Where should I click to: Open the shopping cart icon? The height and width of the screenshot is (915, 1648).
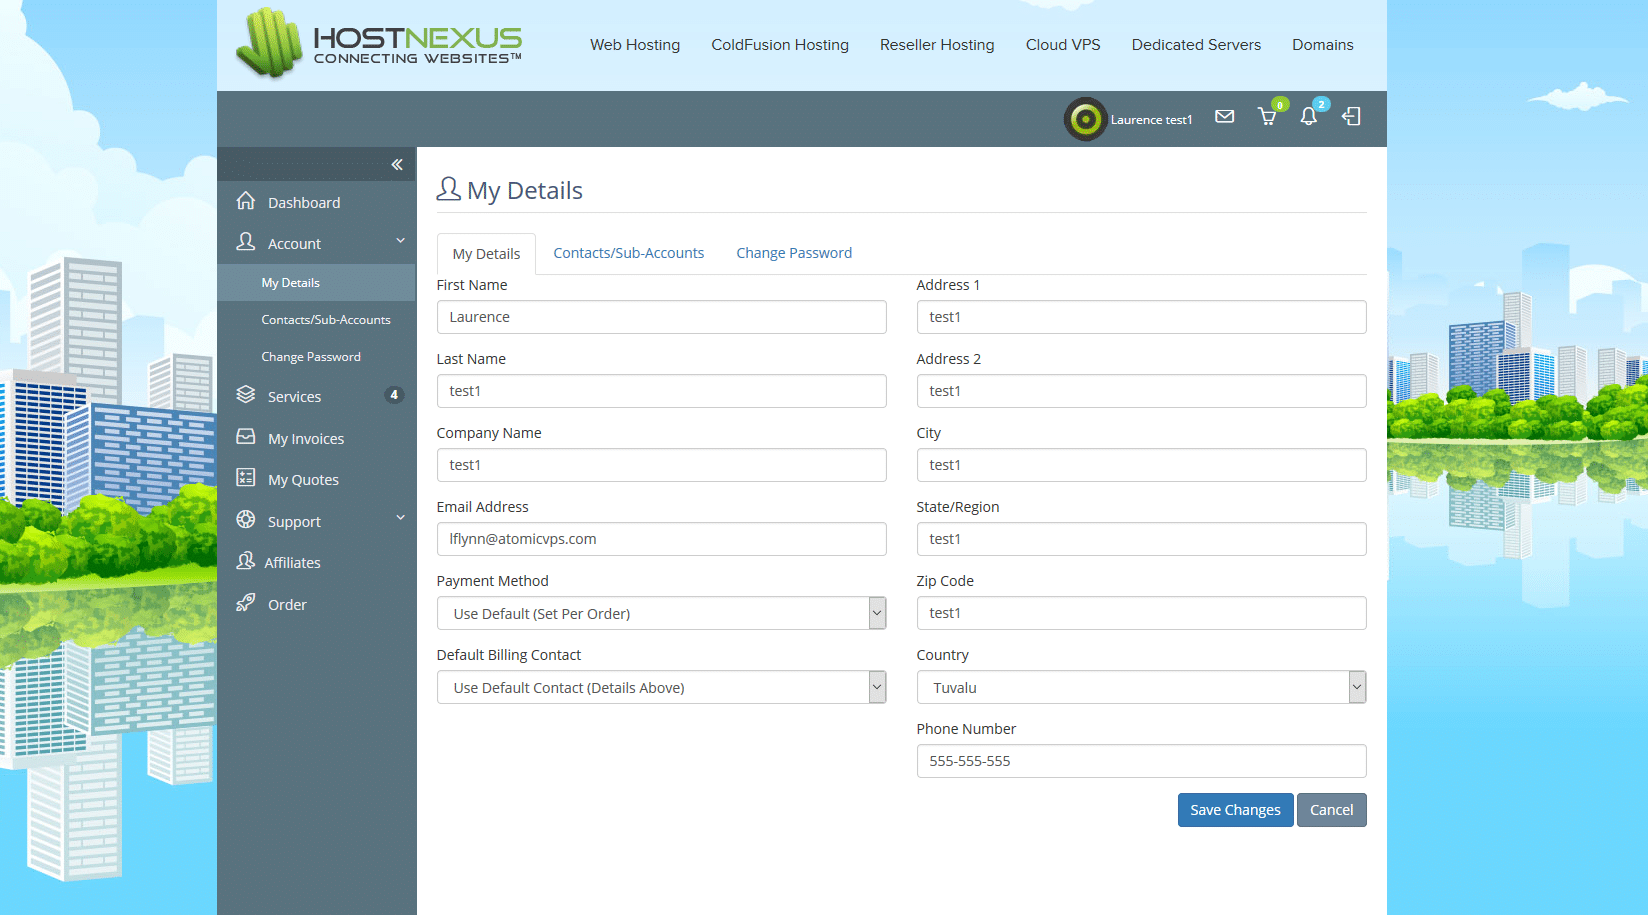coord(1267,117)
